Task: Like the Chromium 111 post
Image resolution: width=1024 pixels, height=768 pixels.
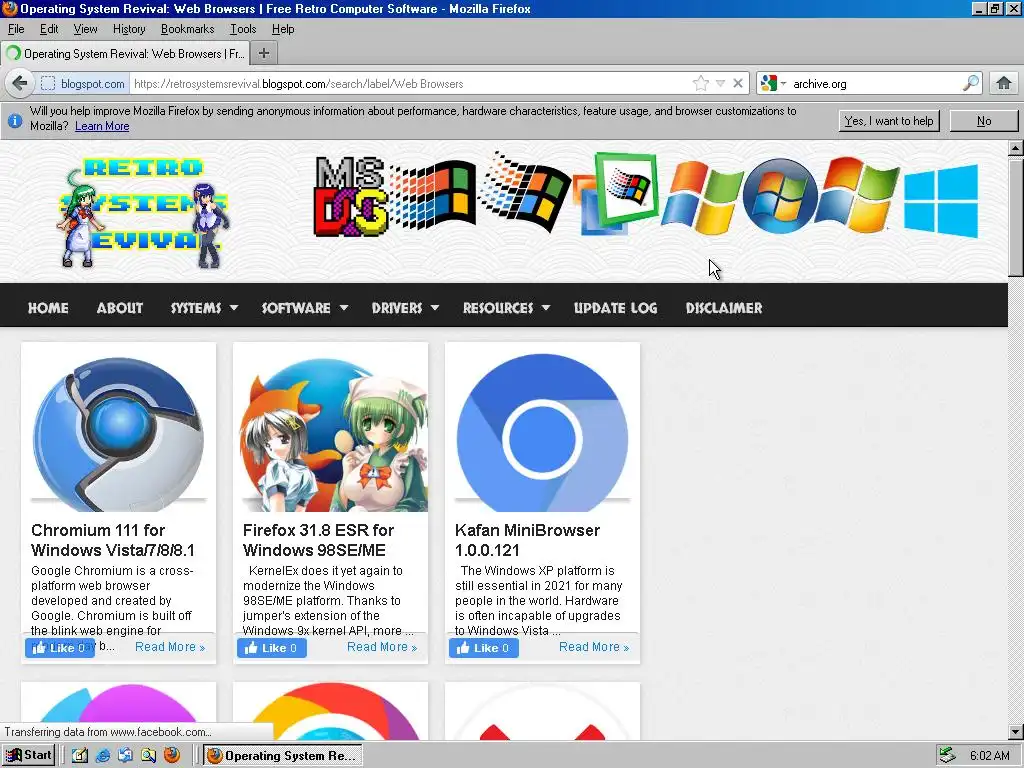Action: [59, 648]
